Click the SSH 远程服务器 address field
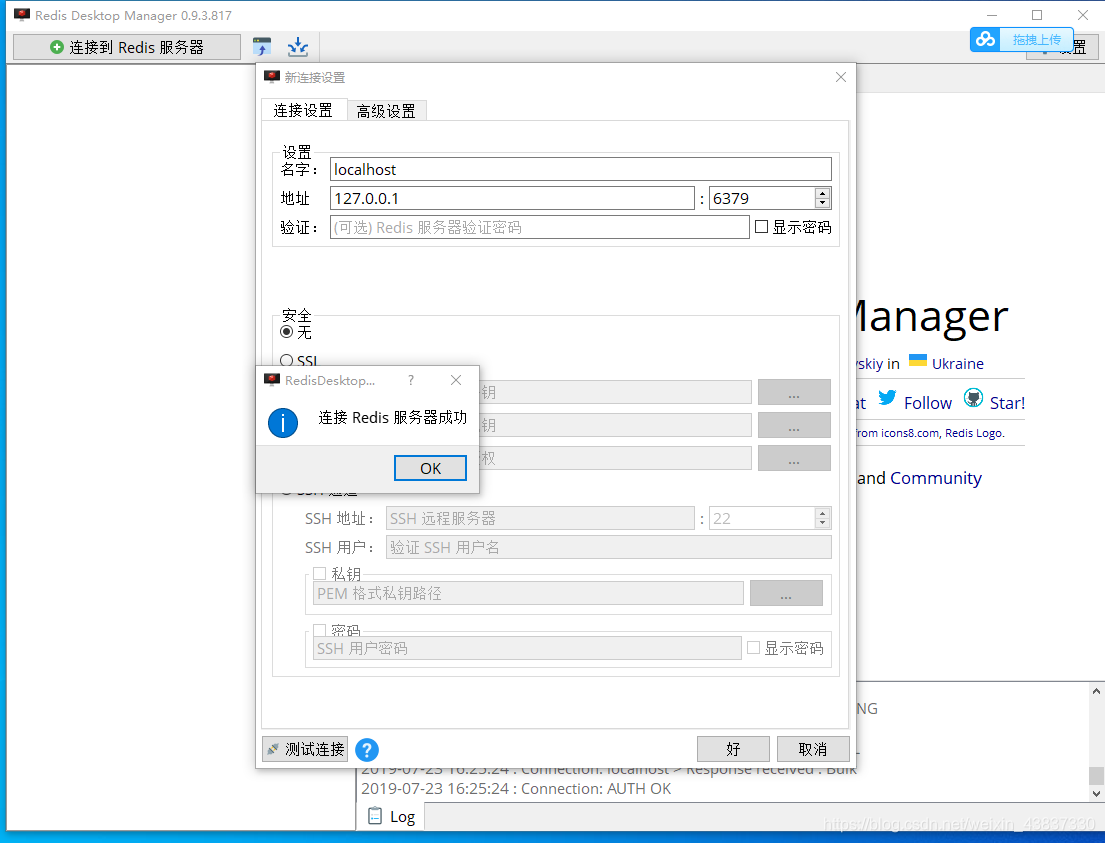Viewport: 1105px width, 843px height. pos(541,518)
